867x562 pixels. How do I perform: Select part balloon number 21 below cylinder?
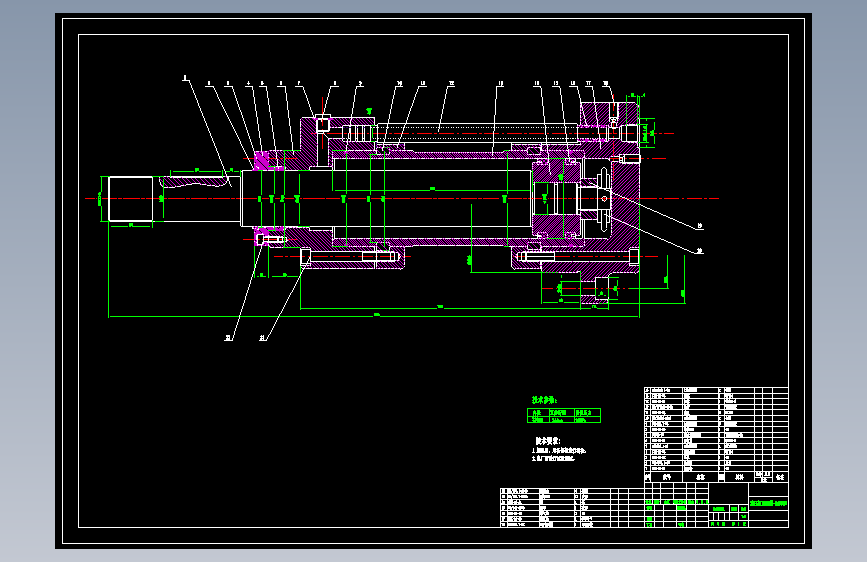pyautogui.click(x=263, y=337)
